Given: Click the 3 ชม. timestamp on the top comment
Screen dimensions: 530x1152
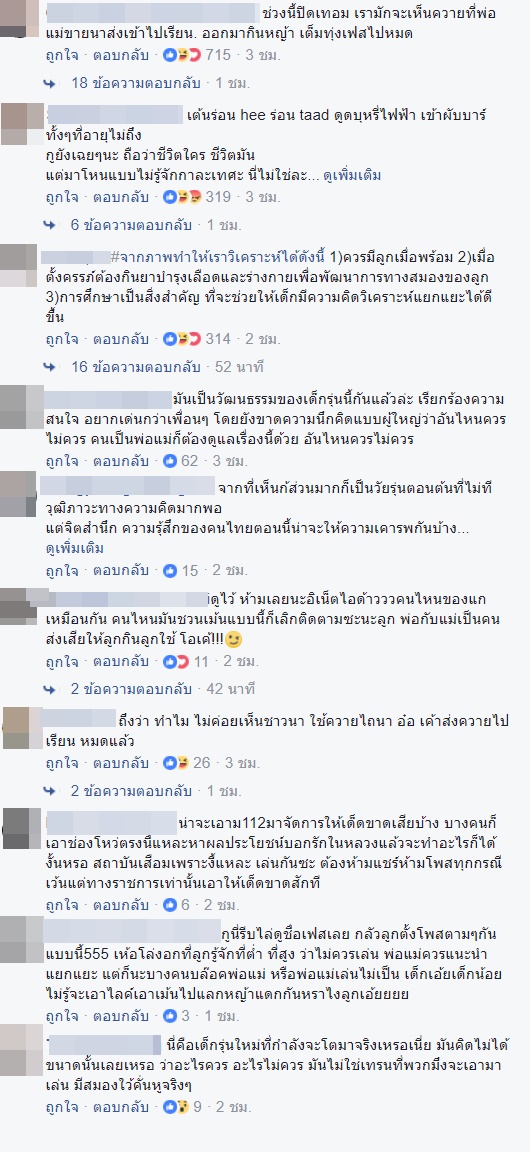Looking at the screenshot, I should (260, 55).
